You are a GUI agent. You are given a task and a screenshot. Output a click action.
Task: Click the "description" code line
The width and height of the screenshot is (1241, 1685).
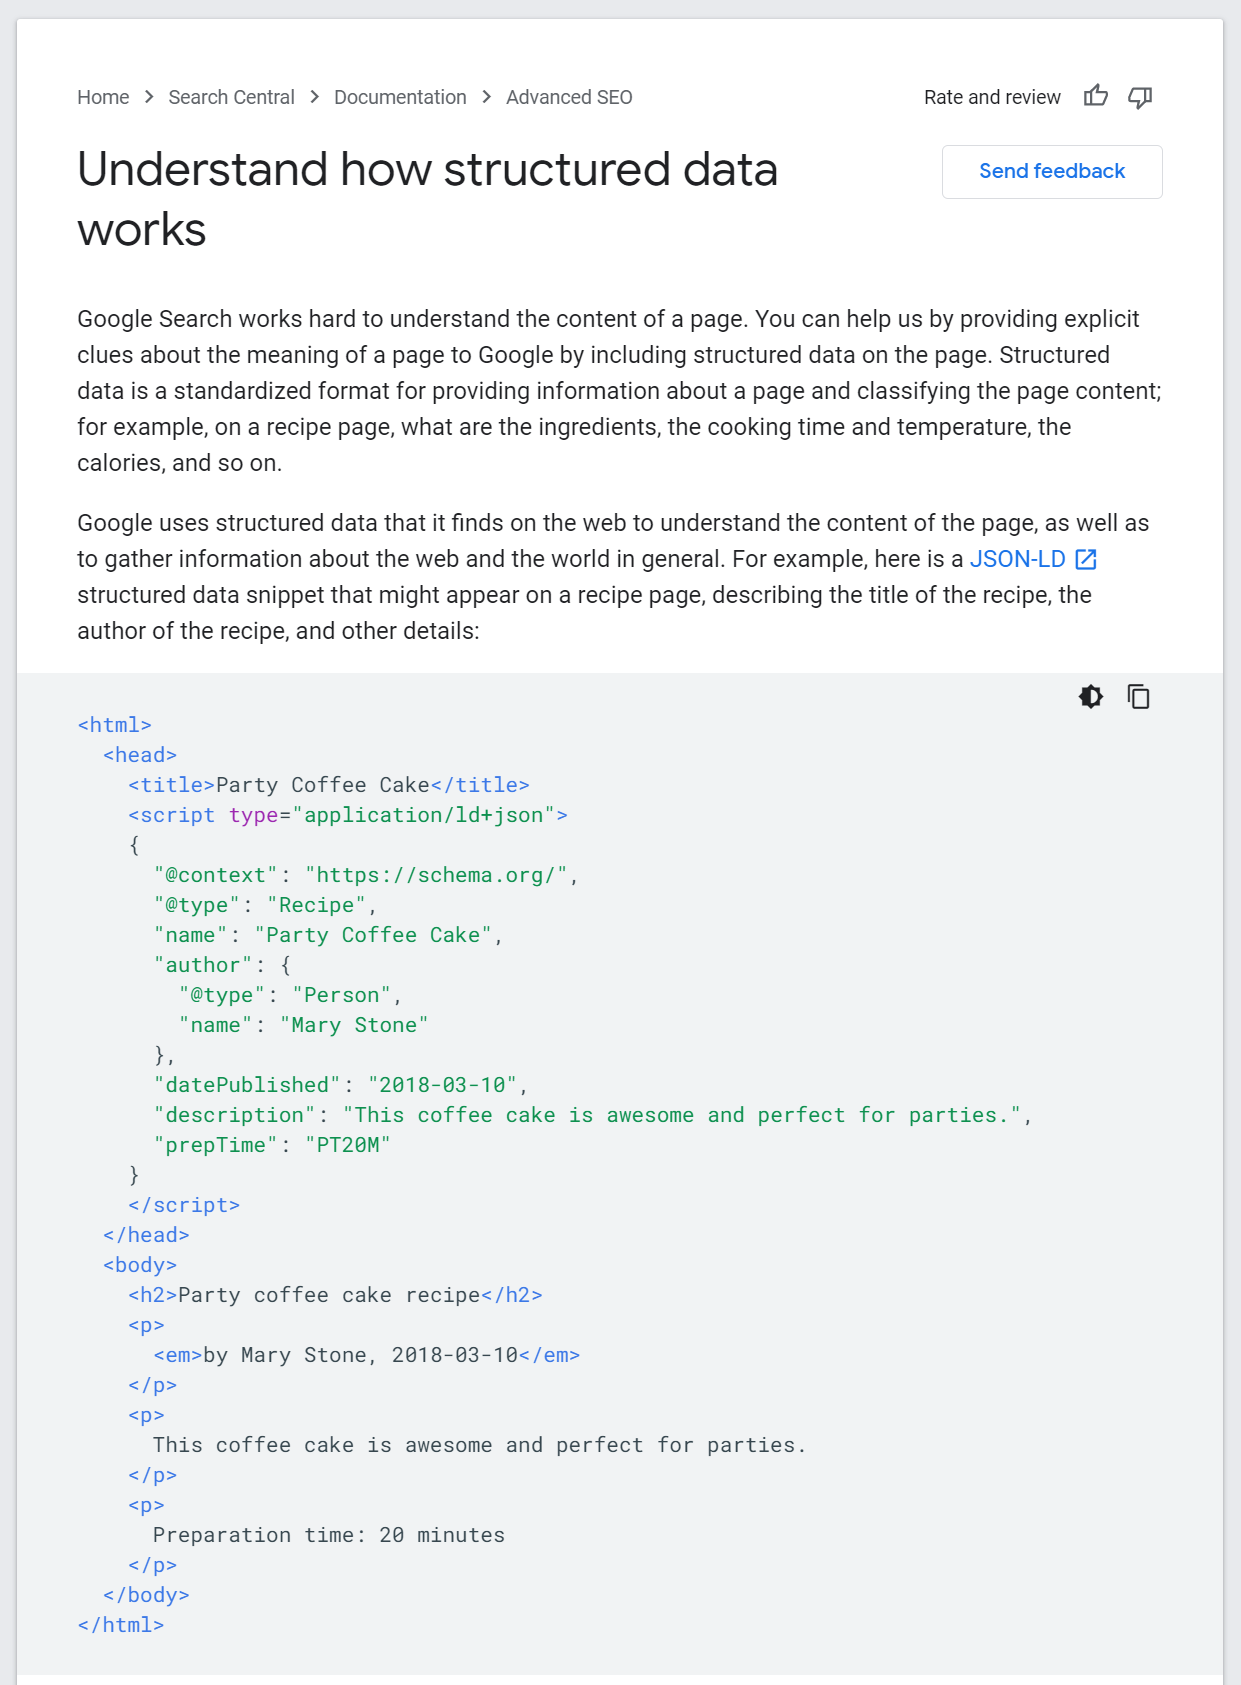click(x=593, y=1115)
